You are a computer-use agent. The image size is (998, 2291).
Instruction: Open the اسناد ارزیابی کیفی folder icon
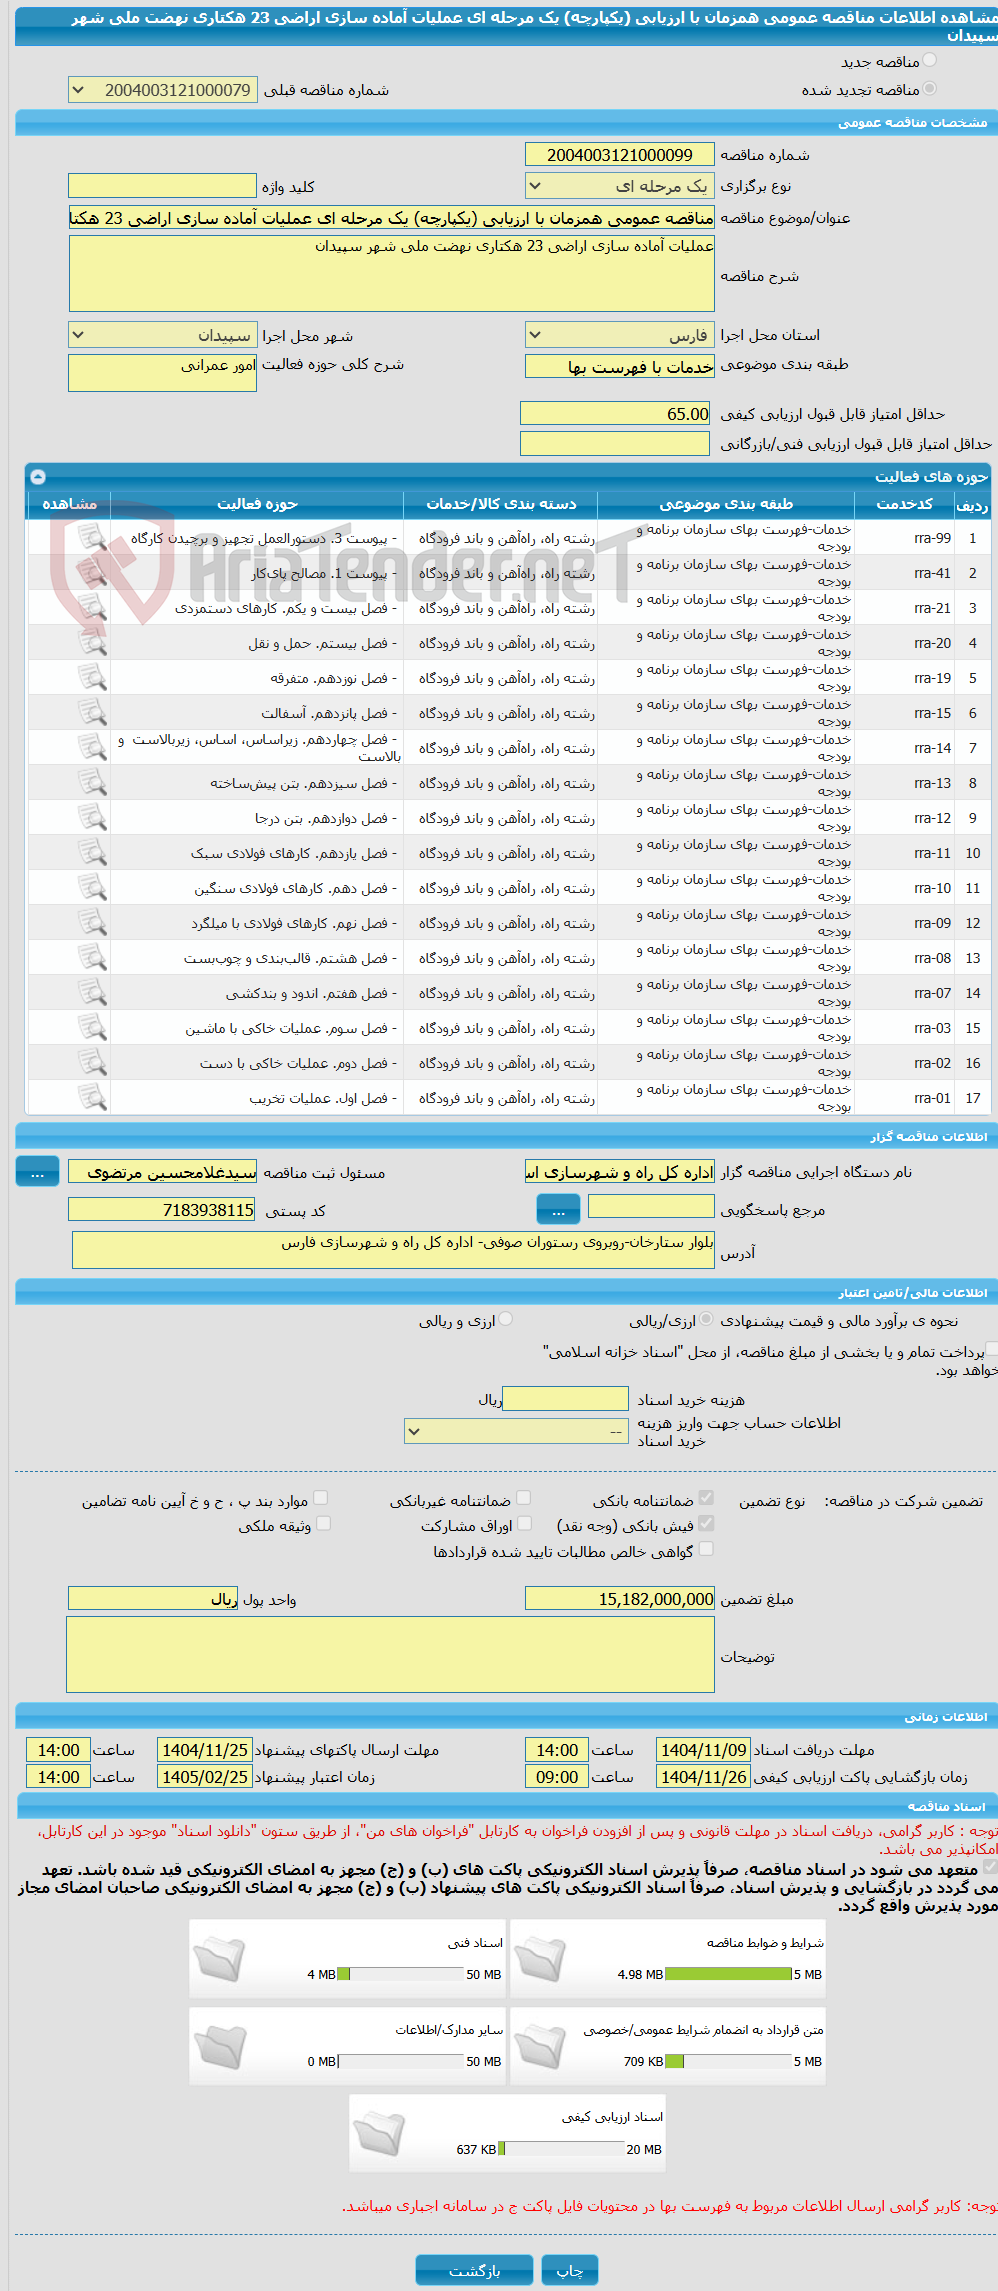[x=379, y=2133]
